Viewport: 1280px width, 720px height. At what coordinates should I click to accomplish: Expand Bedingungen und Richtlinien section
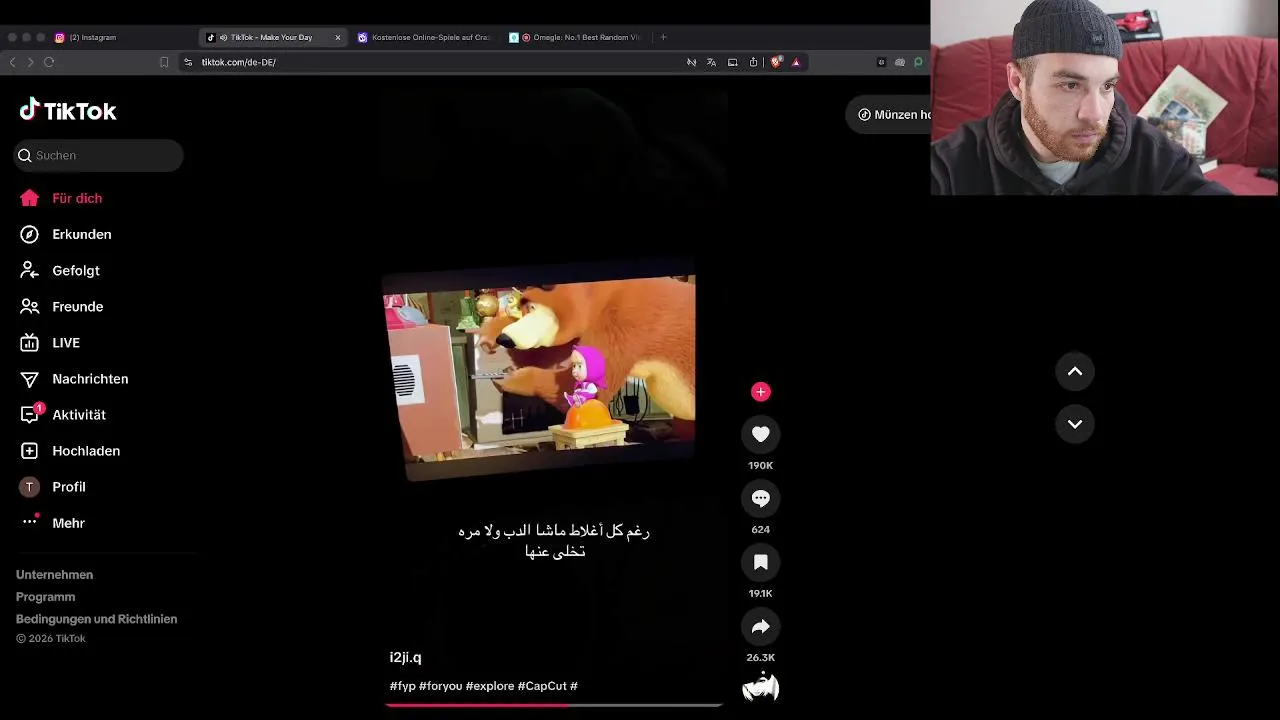click(x=96, y=618)
